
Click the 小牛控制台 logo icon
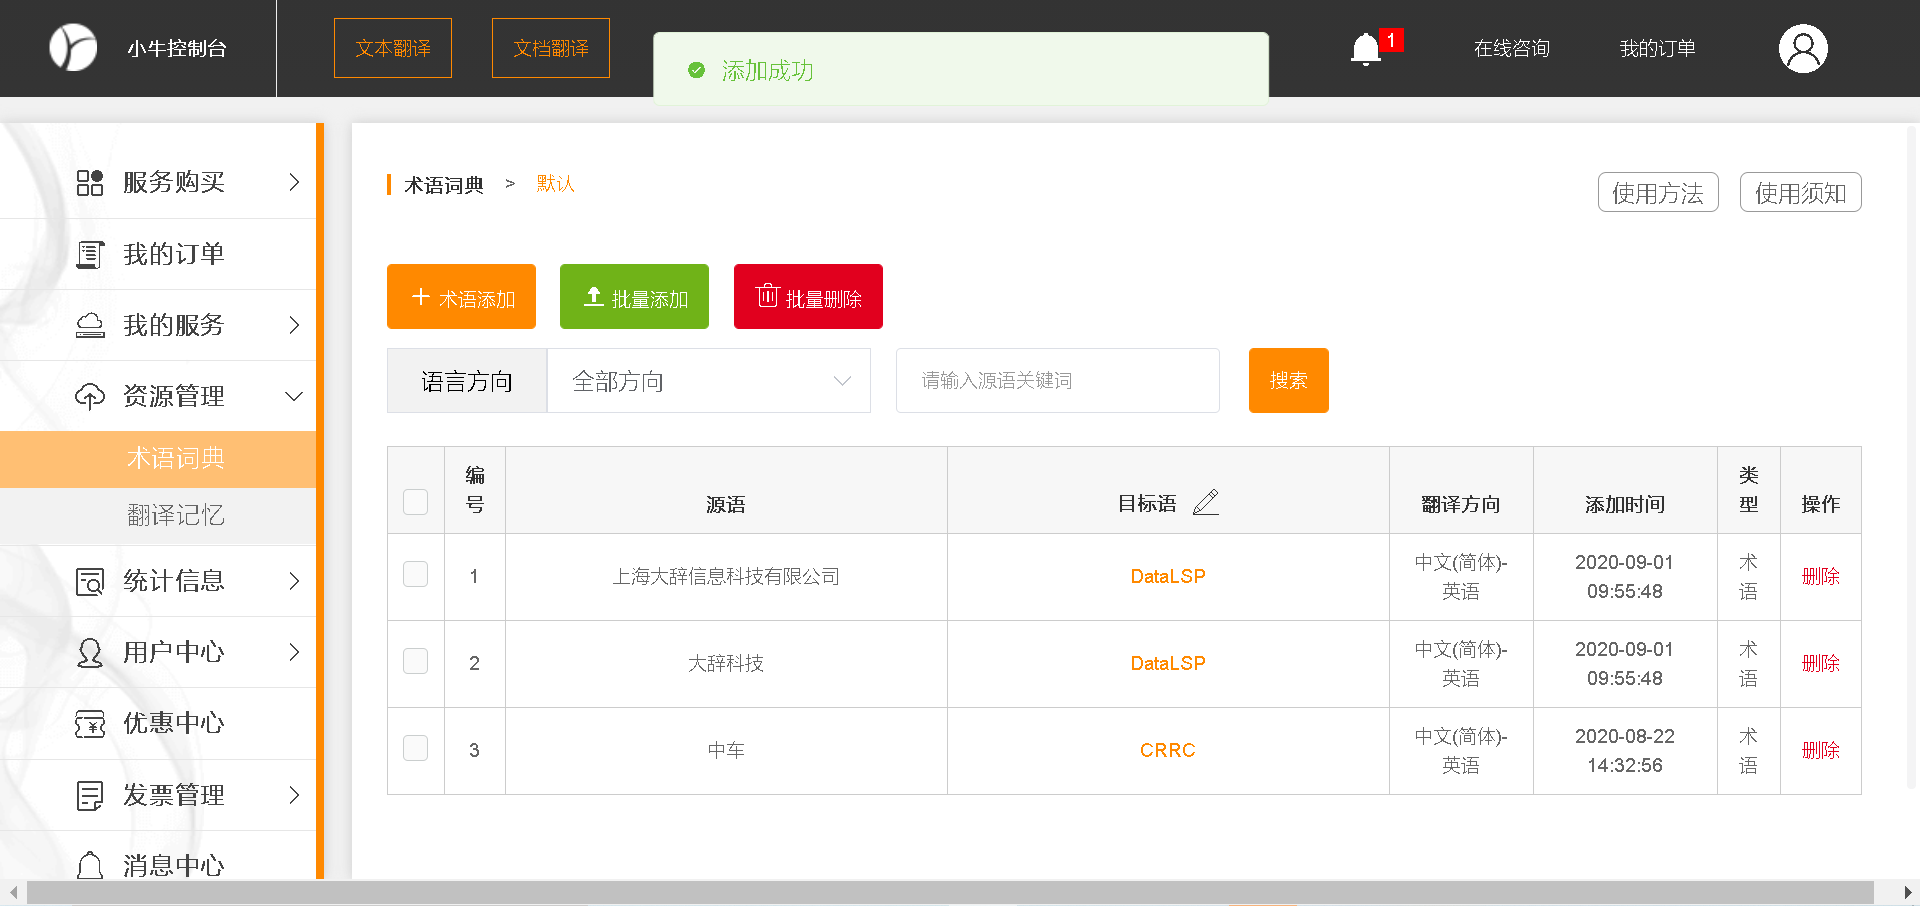pyautogui.click(x=73, y=47)
